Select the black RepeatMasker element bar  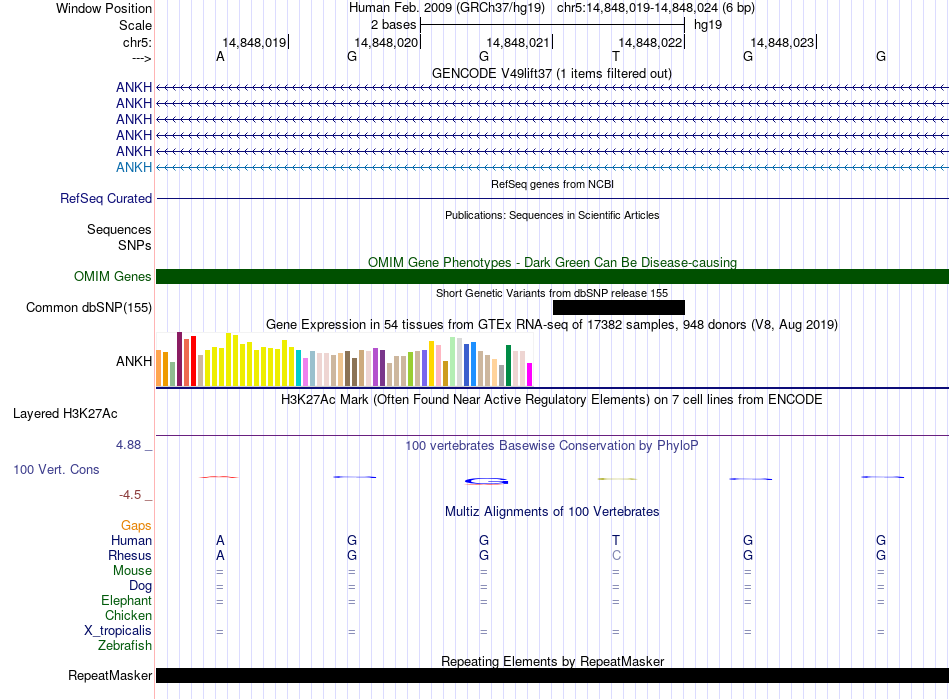(552, 675)
